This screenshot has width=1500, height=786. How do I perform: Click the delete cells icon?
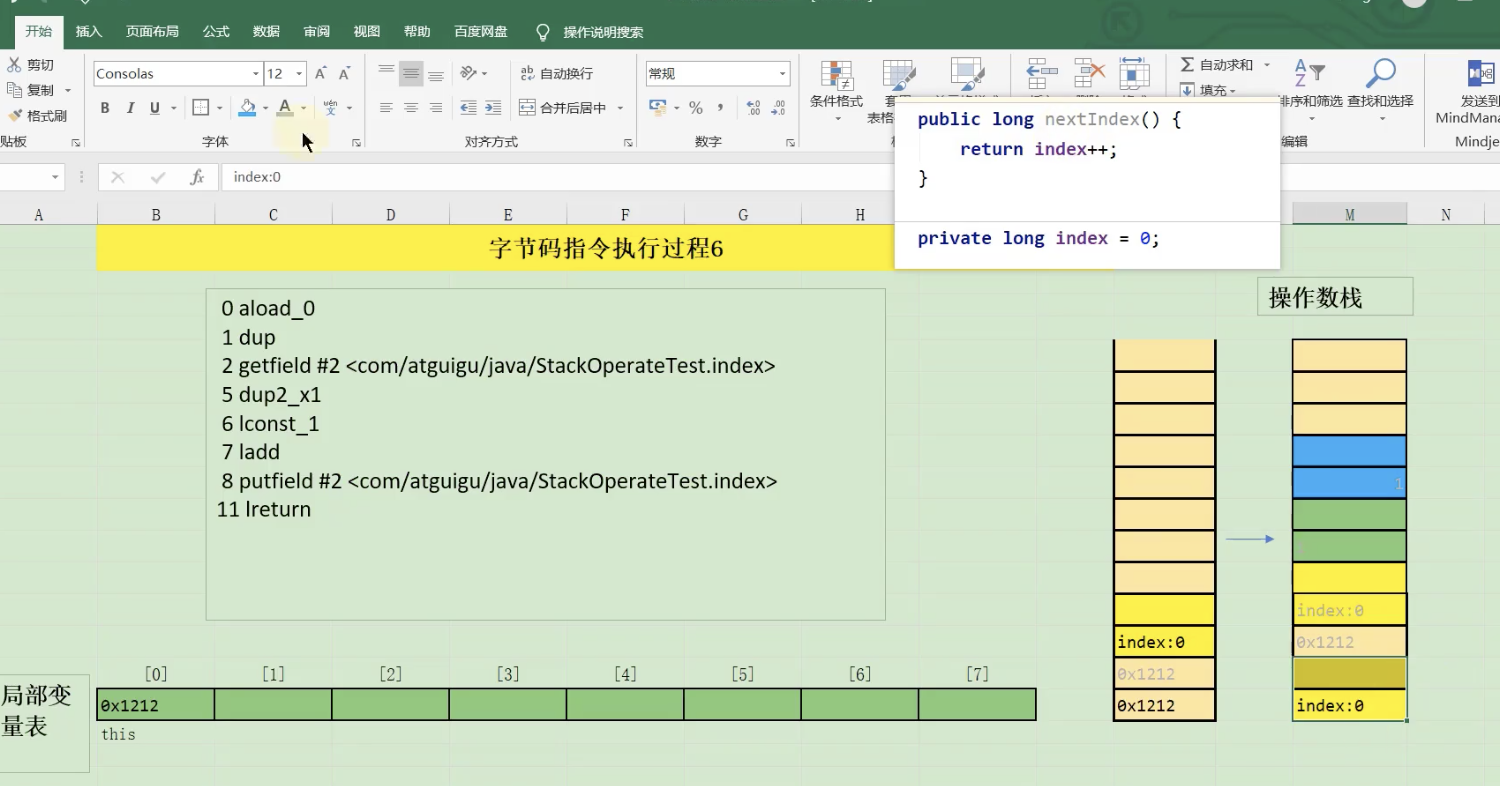[1089, 75]
